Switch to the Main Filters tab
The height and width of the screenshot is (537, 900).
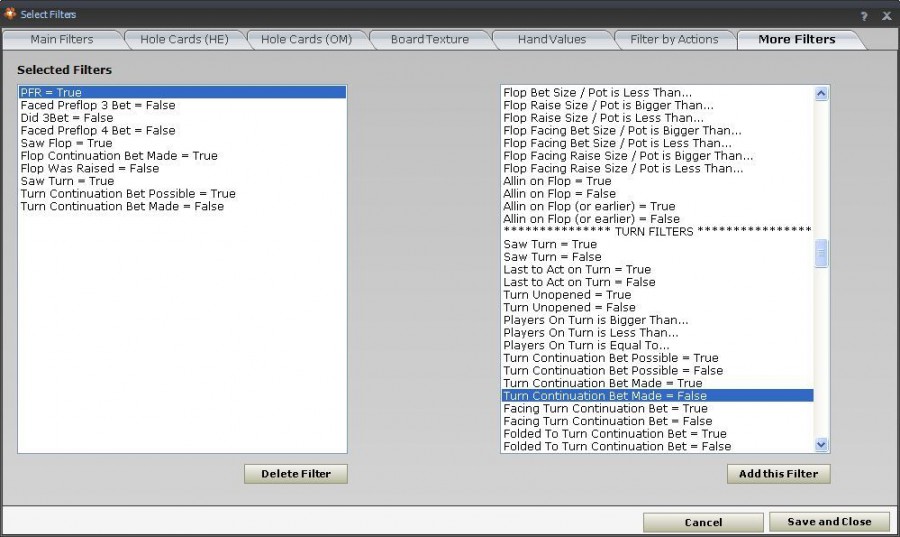click(62, 39)
